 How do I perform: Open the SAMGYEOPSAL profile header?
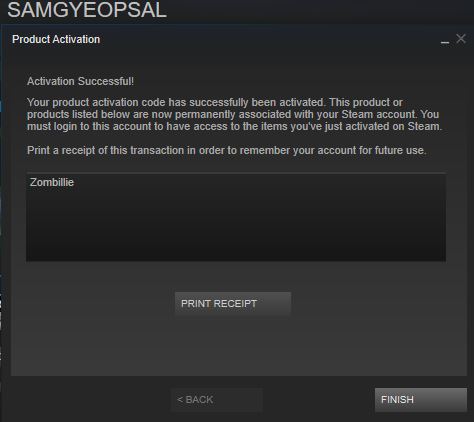87,10
